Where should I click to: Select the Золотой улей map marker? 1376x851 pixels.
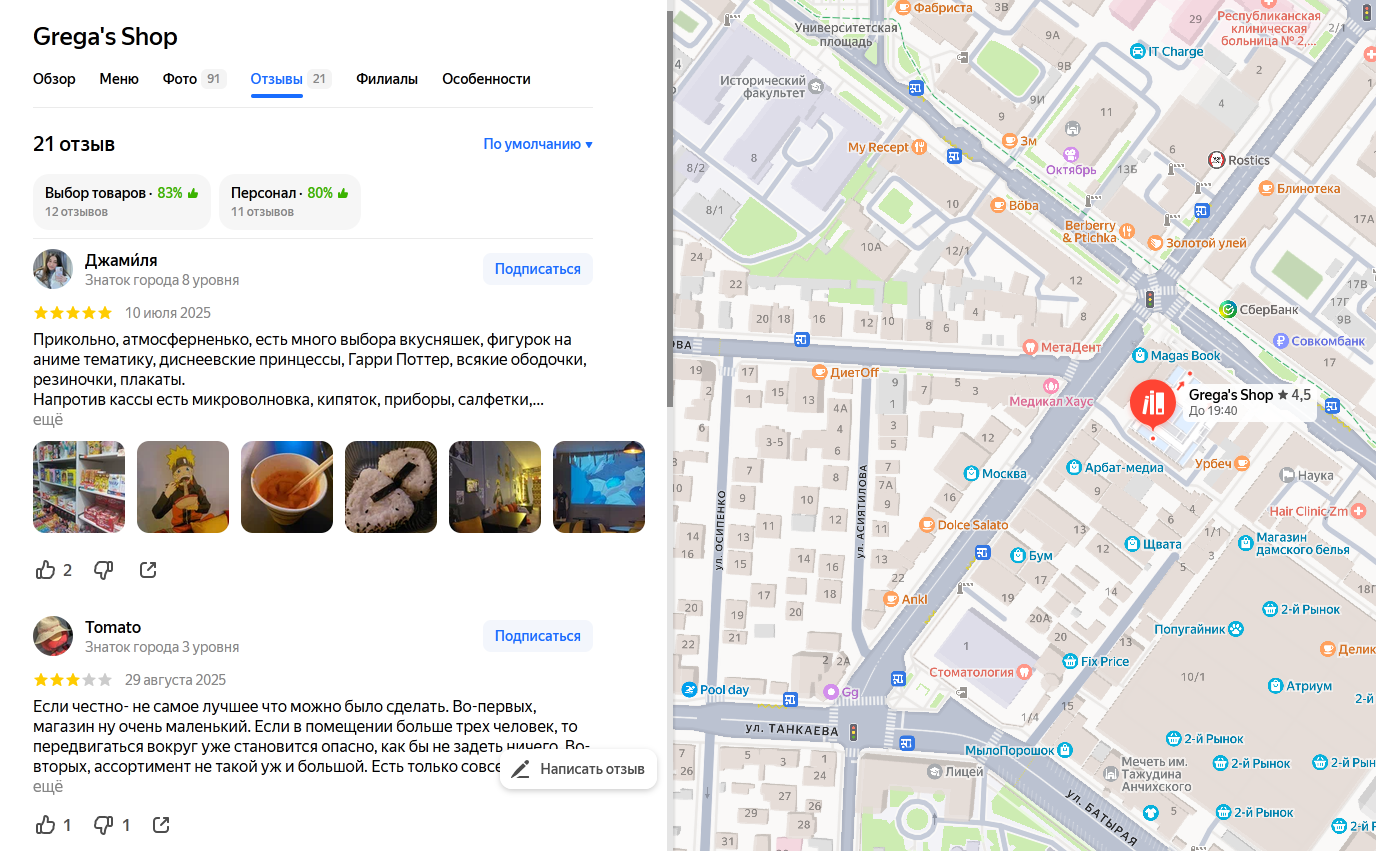pyautogui.click(x=1155, y=243)
